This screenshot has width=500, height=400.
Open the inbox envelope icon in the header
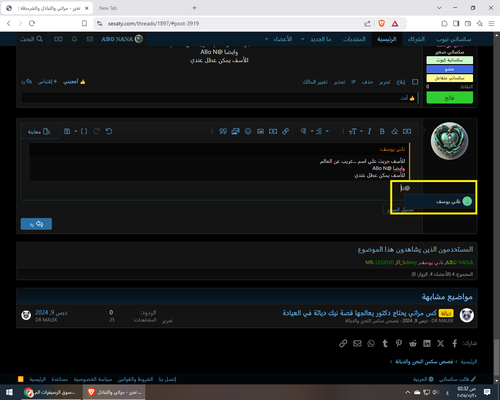(90, 39)
